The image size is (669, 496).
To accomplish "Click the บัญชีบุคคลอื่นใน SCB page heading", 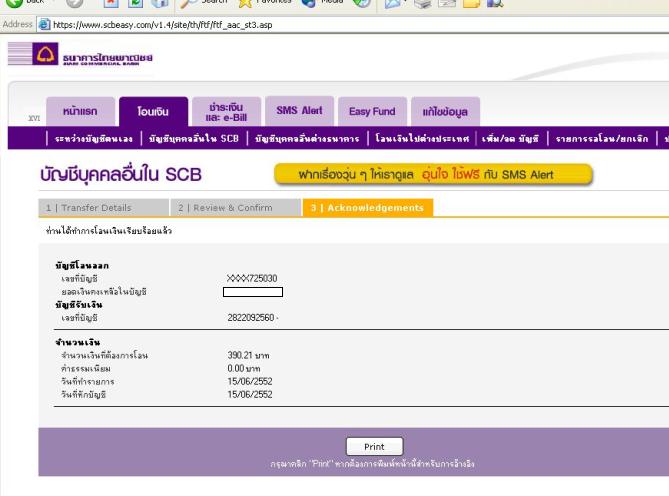I will [x=121, y=174].
